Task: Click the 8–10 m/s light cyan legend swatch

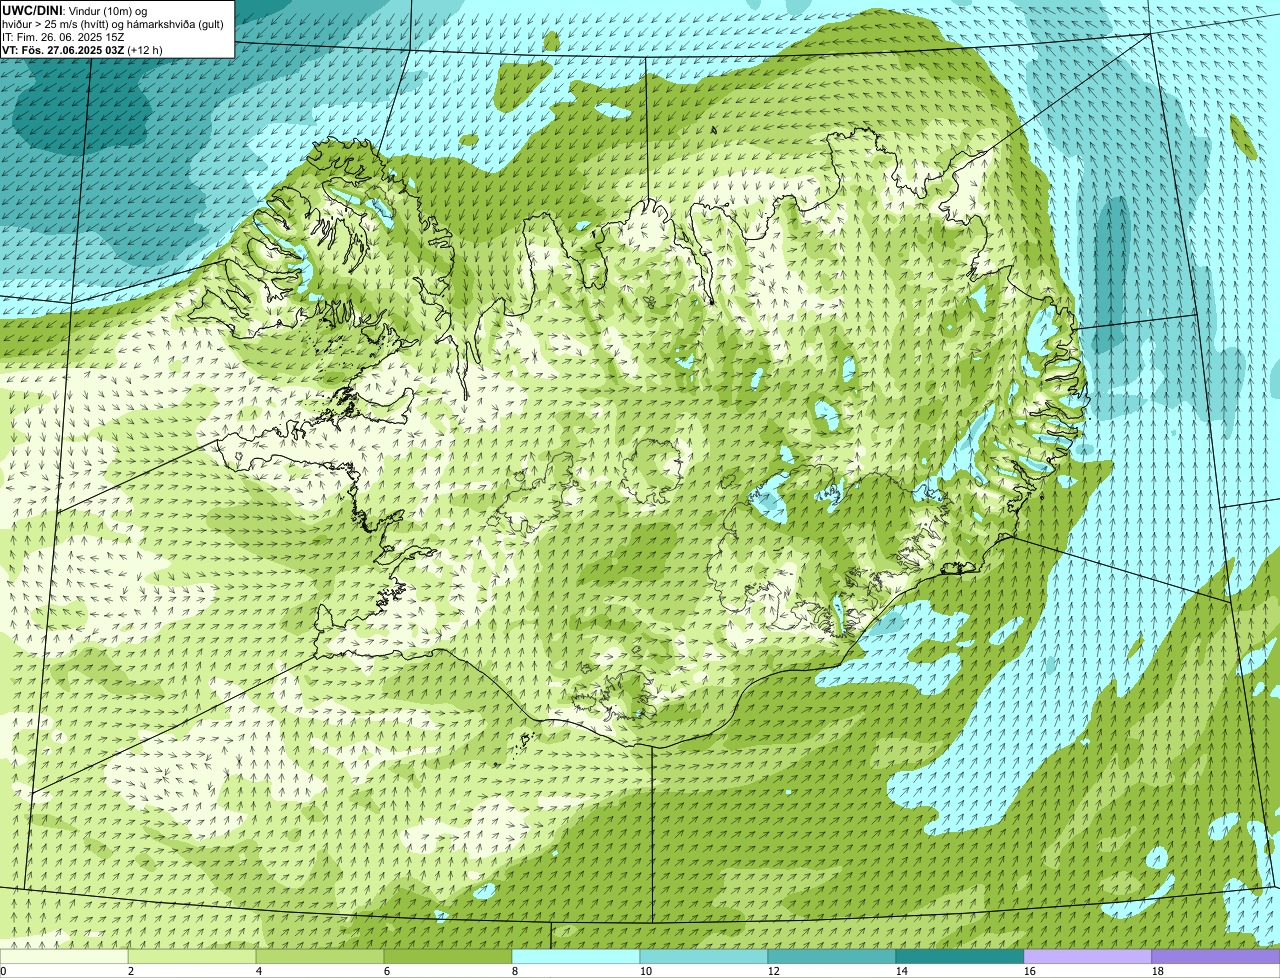Action: point(576,956)
